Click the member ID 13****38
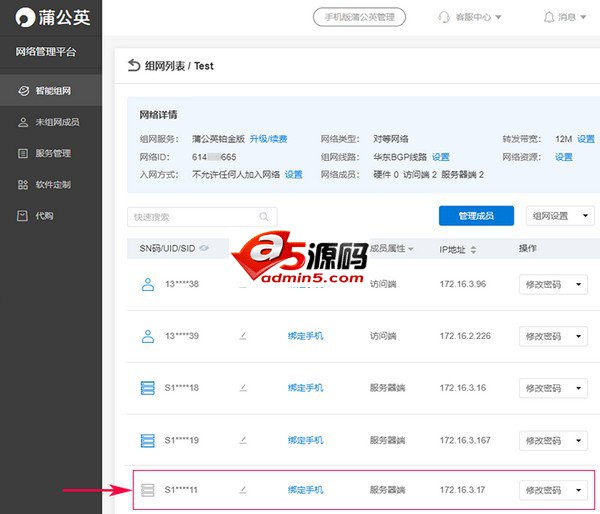 pyautogui.click(x=182, y=284)
